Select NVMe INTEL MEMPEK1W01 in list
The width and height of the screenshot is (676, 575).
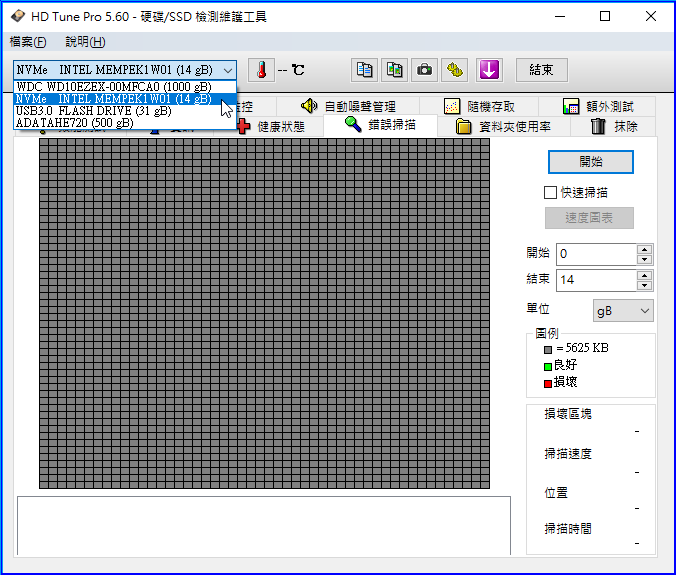pos(125,99)
